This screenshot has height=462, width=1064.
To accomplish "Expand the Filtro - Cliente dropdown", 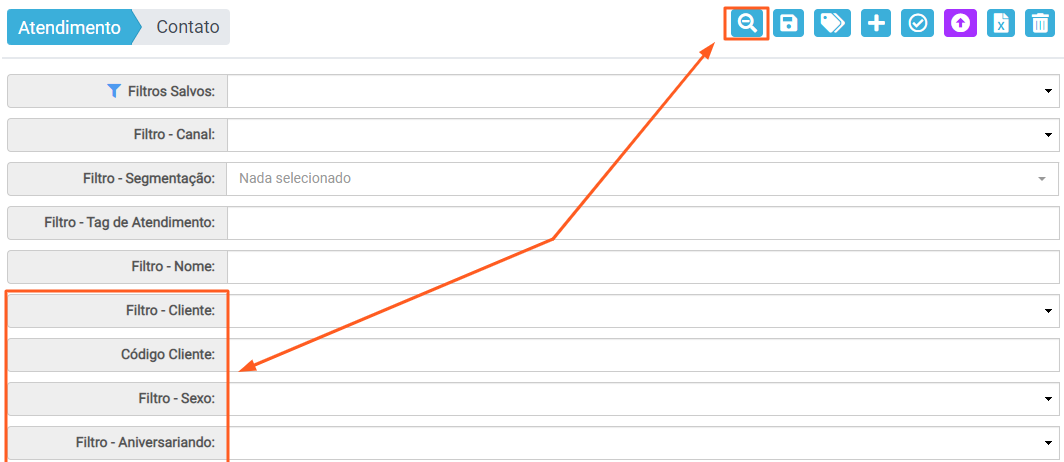I will click(643, 311).
